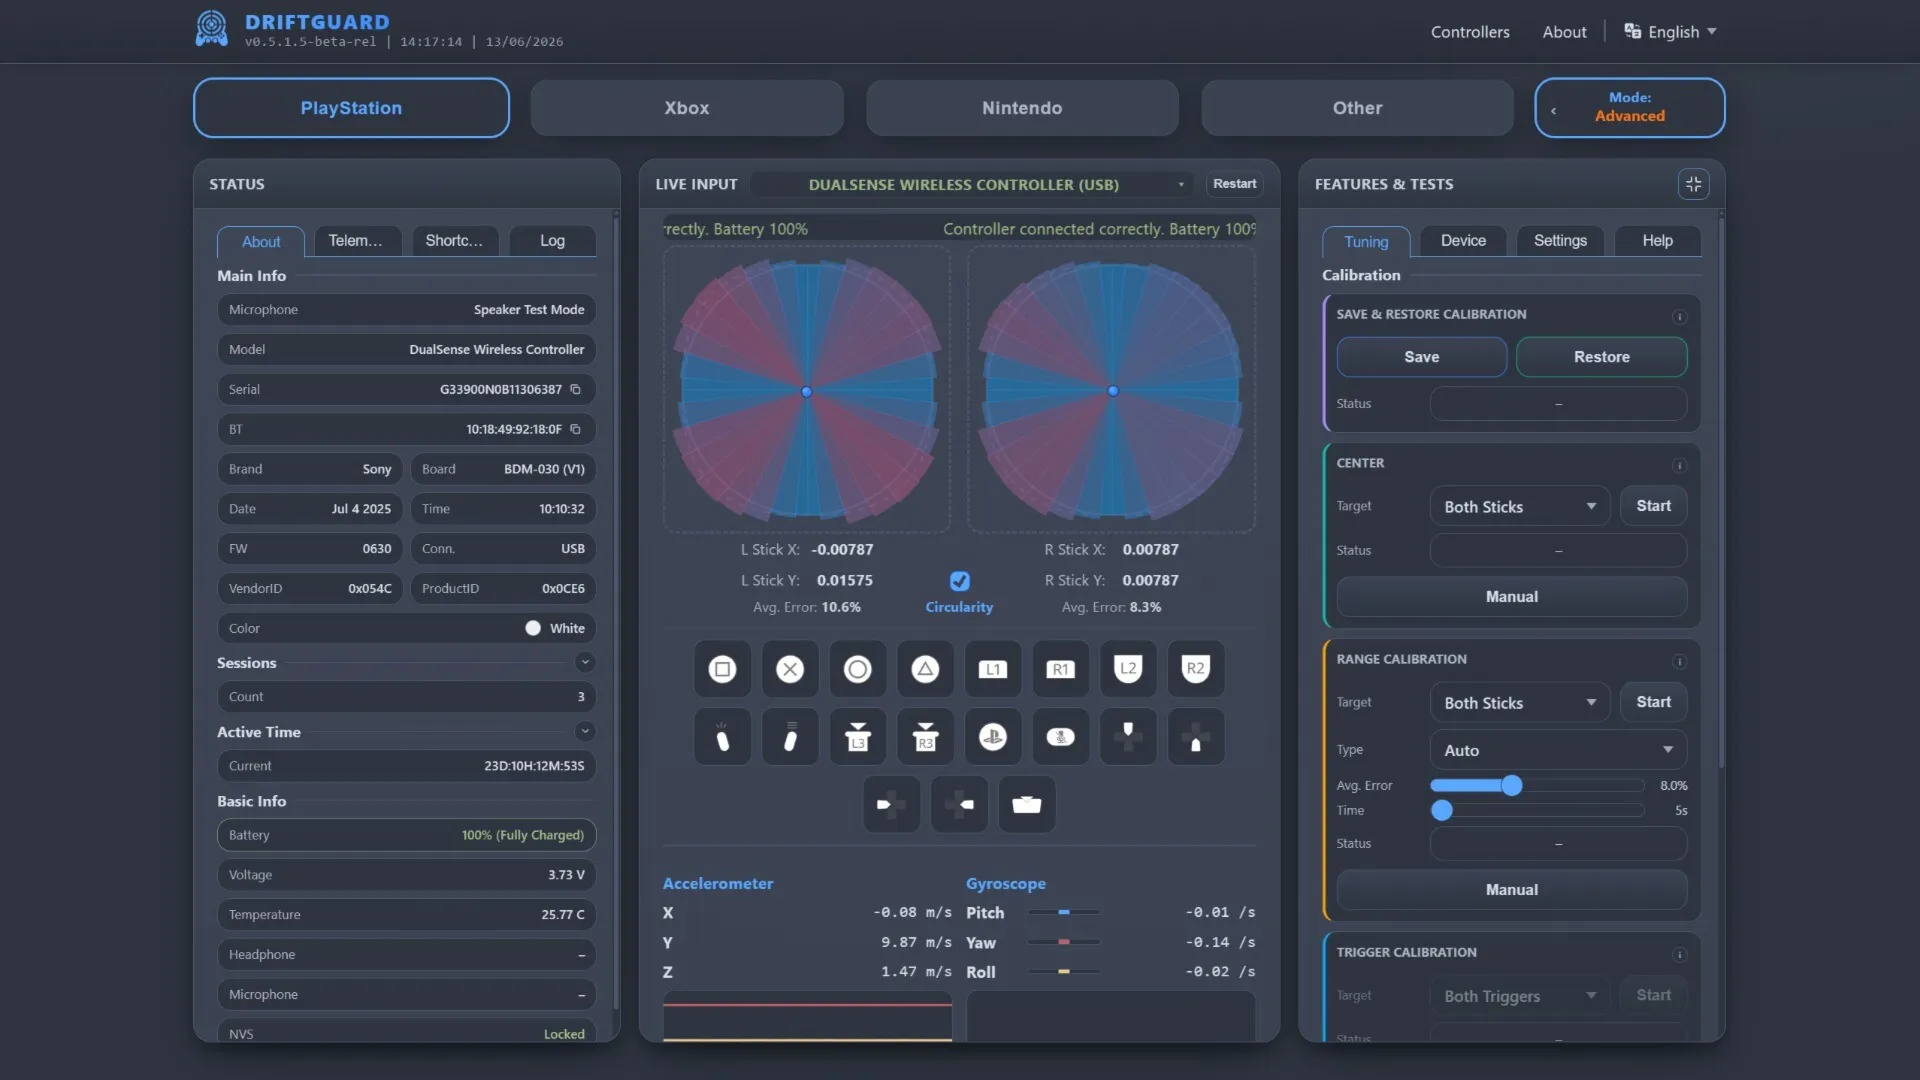The width and height of the screenshot is (1920, 1080).
Task: Toggle the Circularity checkbox
Action: [x=959, y=581]
